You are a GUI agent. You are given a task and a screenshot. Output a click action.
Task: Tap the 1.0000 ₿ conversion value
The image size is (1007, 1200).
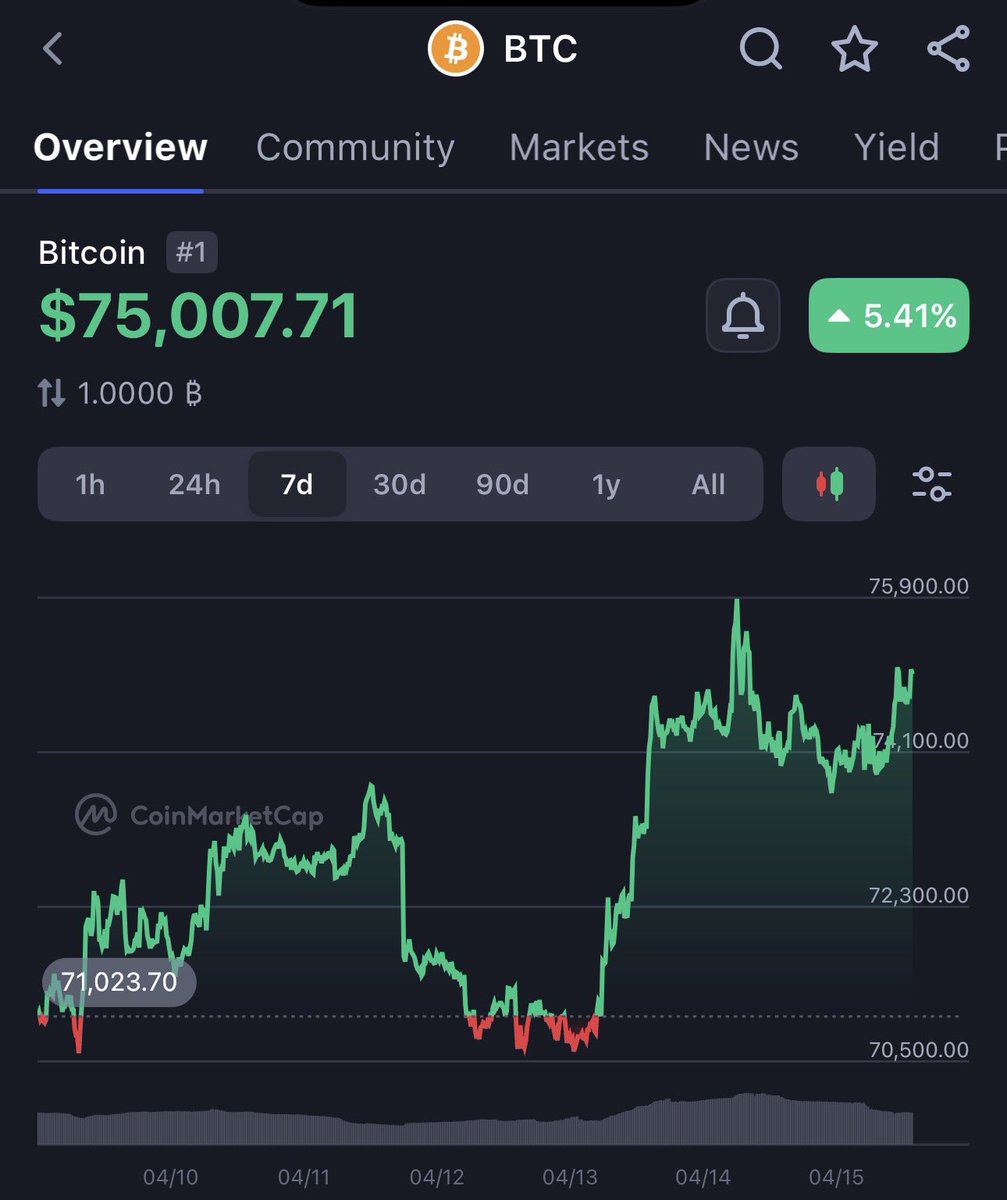pyautogui.click(x=140, y=394)
